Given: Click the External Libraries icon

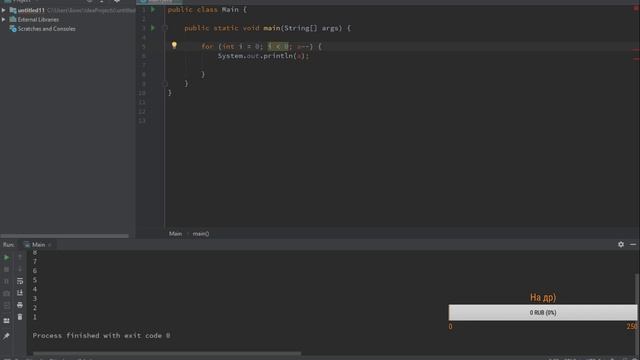Looking at the screenshot, I should [x=13, y=19].
